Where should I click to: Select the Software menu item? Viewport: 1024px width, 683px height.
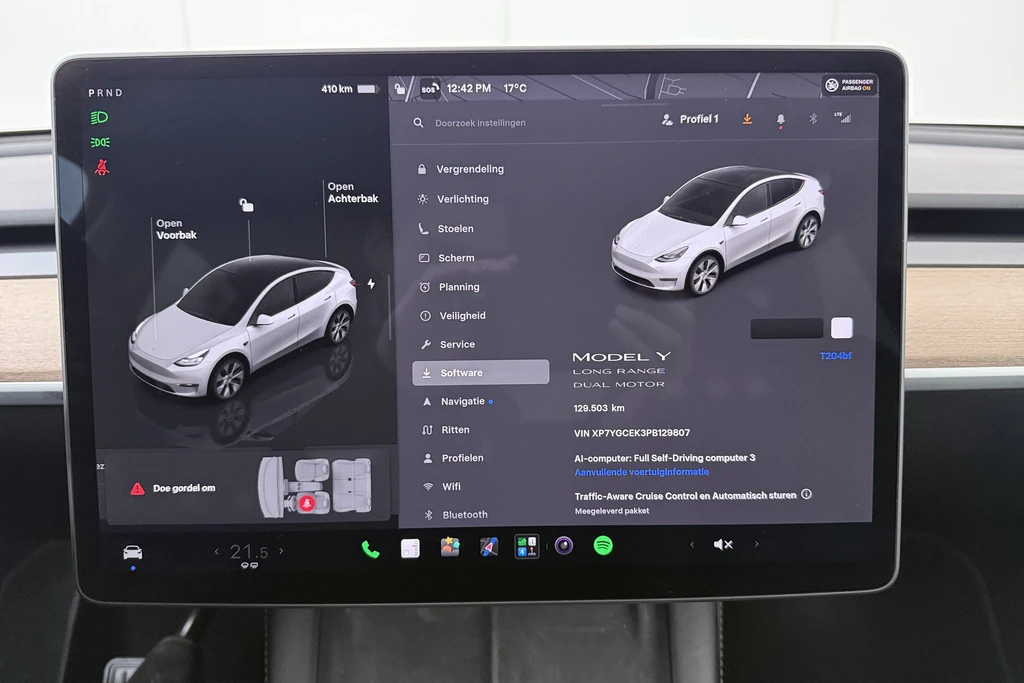[481, 373]
